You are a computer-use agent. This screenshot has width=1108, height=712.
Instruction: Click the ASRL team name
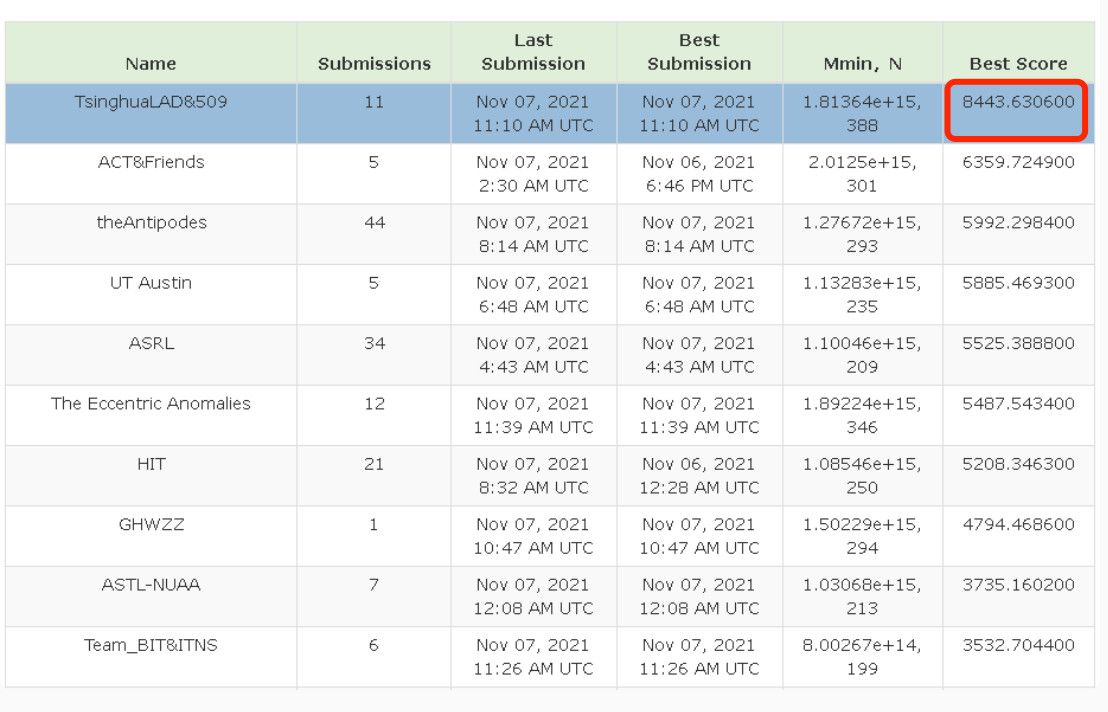click(150, 343)
